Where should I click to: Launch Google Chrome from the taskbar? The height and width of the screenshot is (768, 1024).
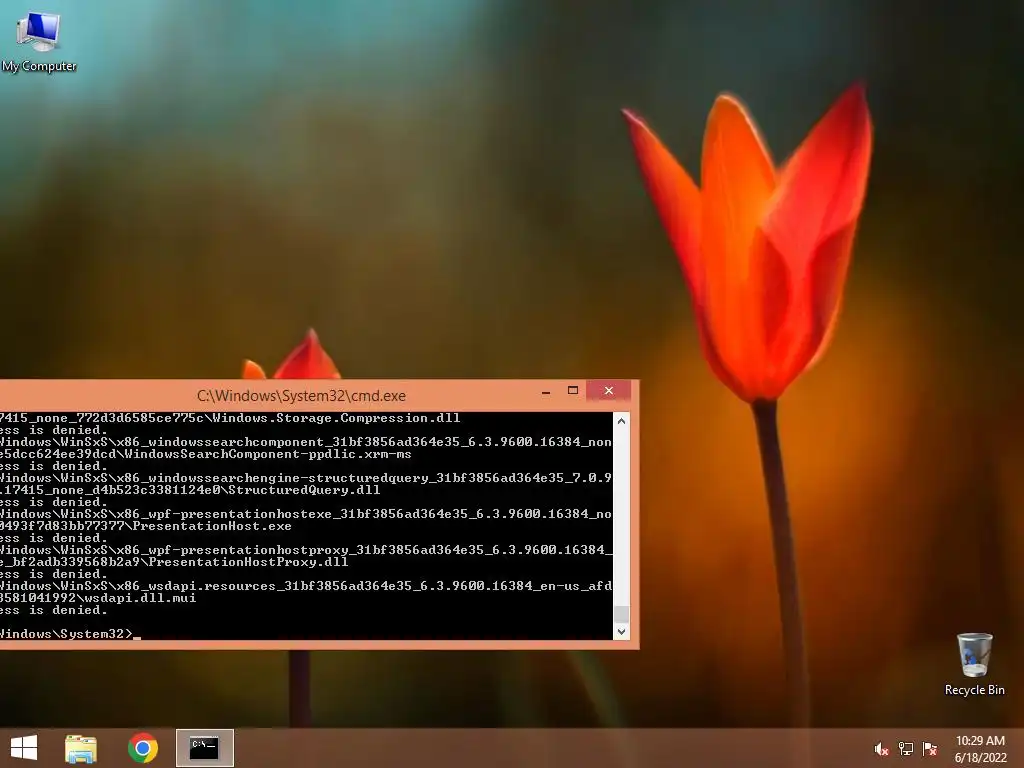click(143, 748)
